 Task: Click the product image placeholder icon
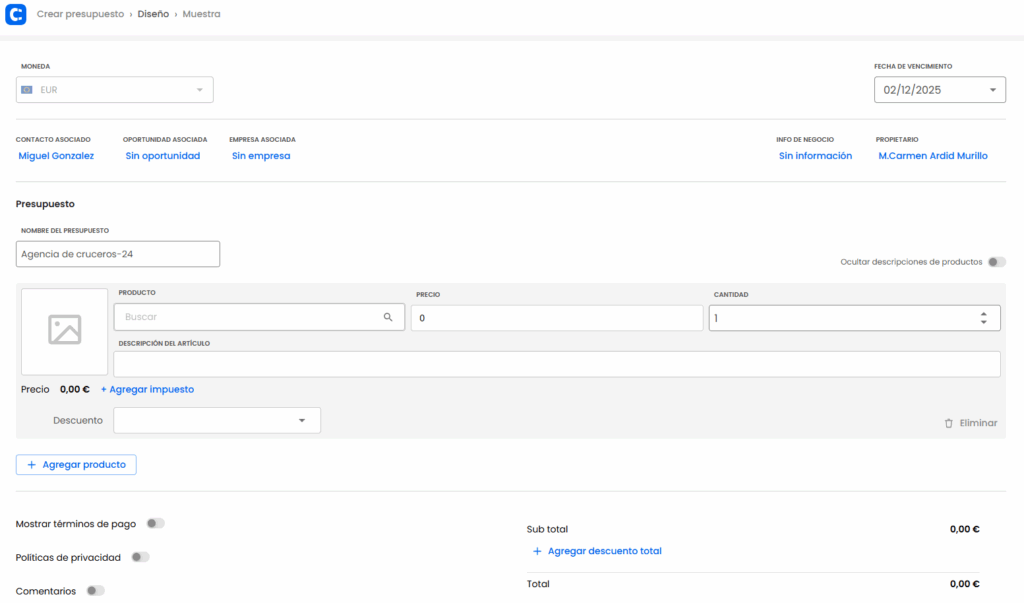point(64,330)
